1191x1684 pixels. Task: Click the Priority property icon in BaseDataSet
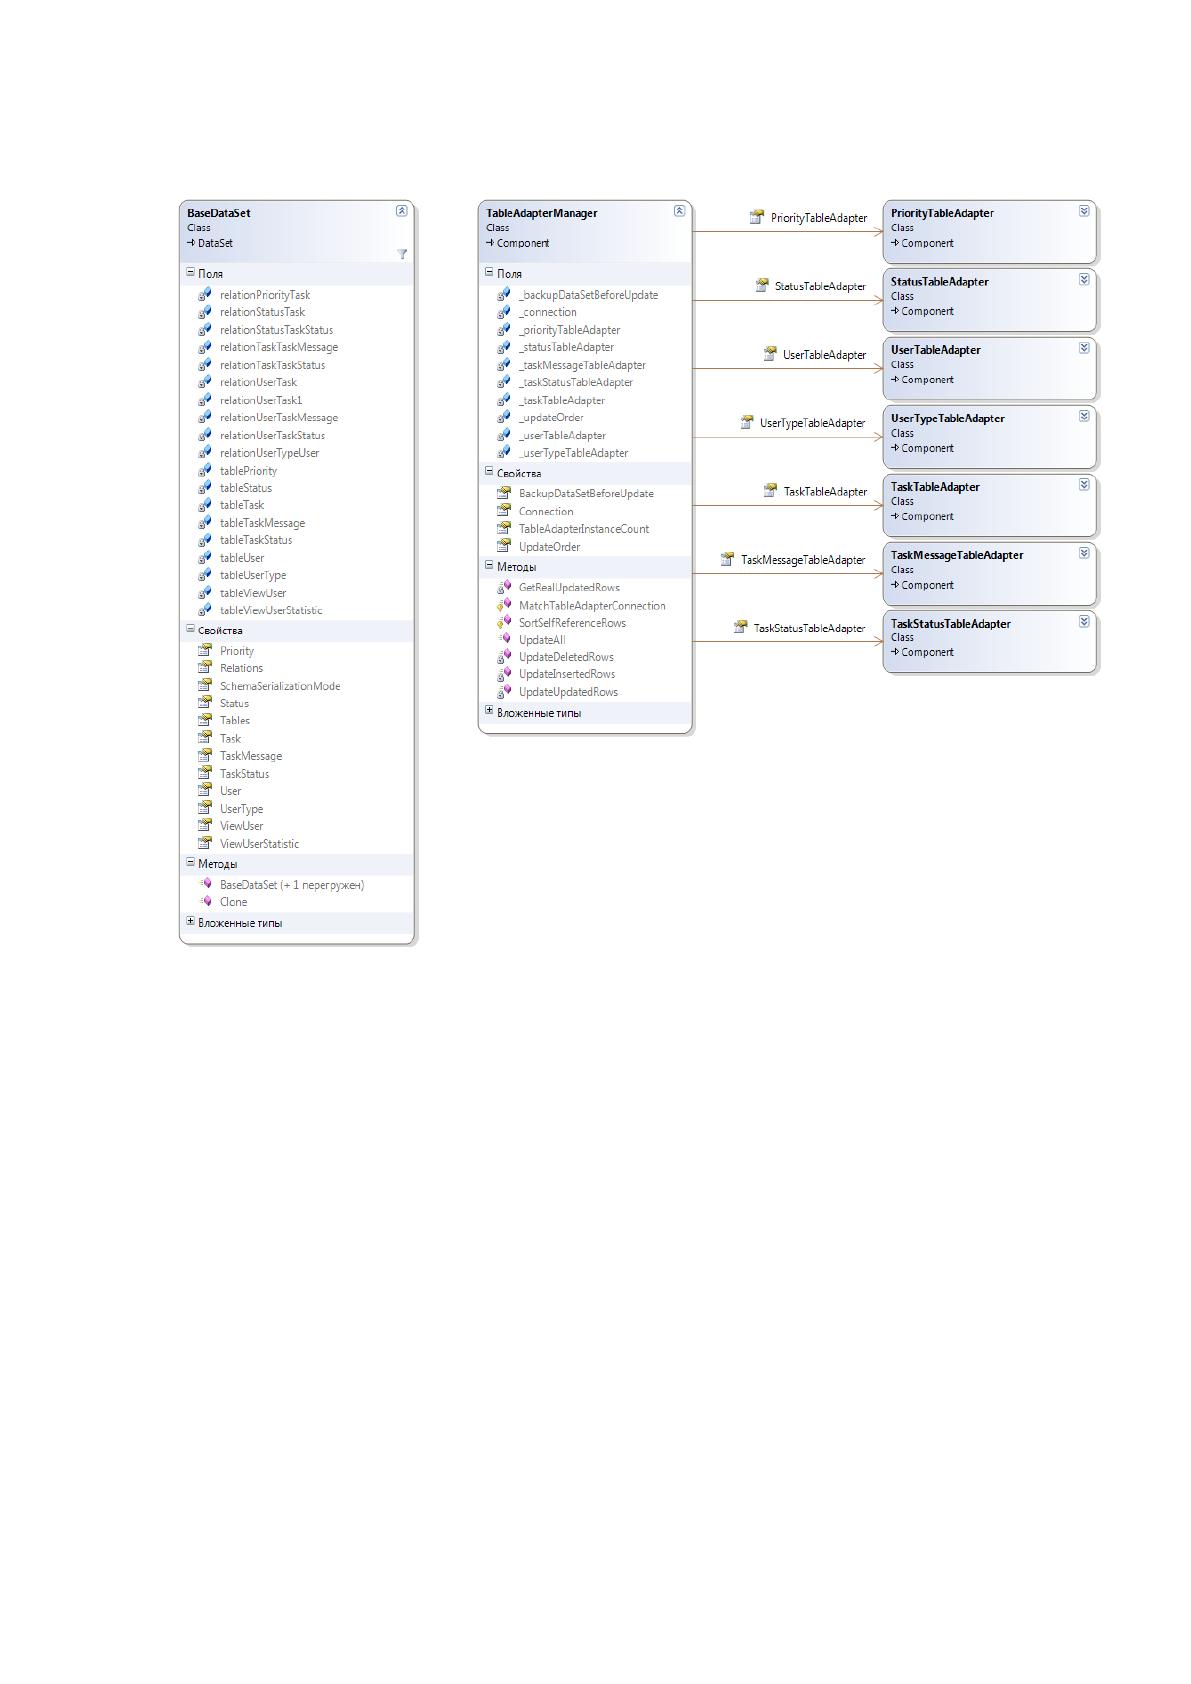204,650
